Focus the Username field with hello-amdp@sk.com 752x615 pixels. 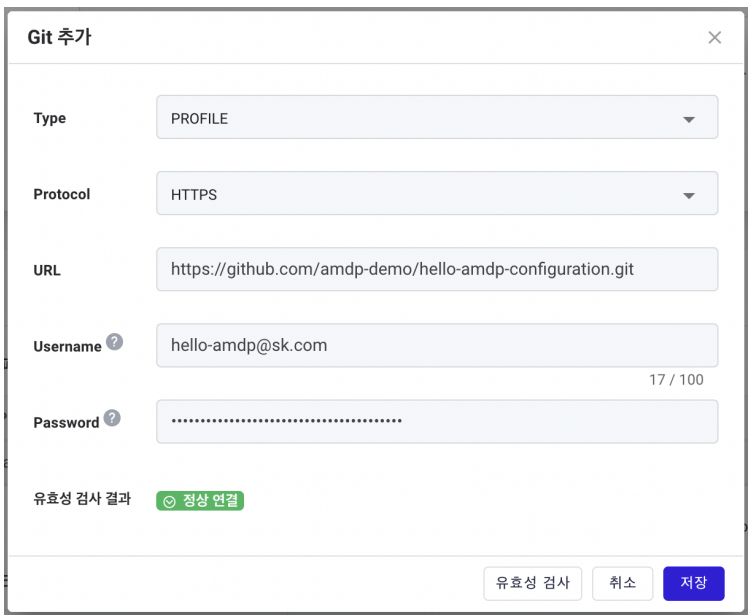[x=437, y=345]
